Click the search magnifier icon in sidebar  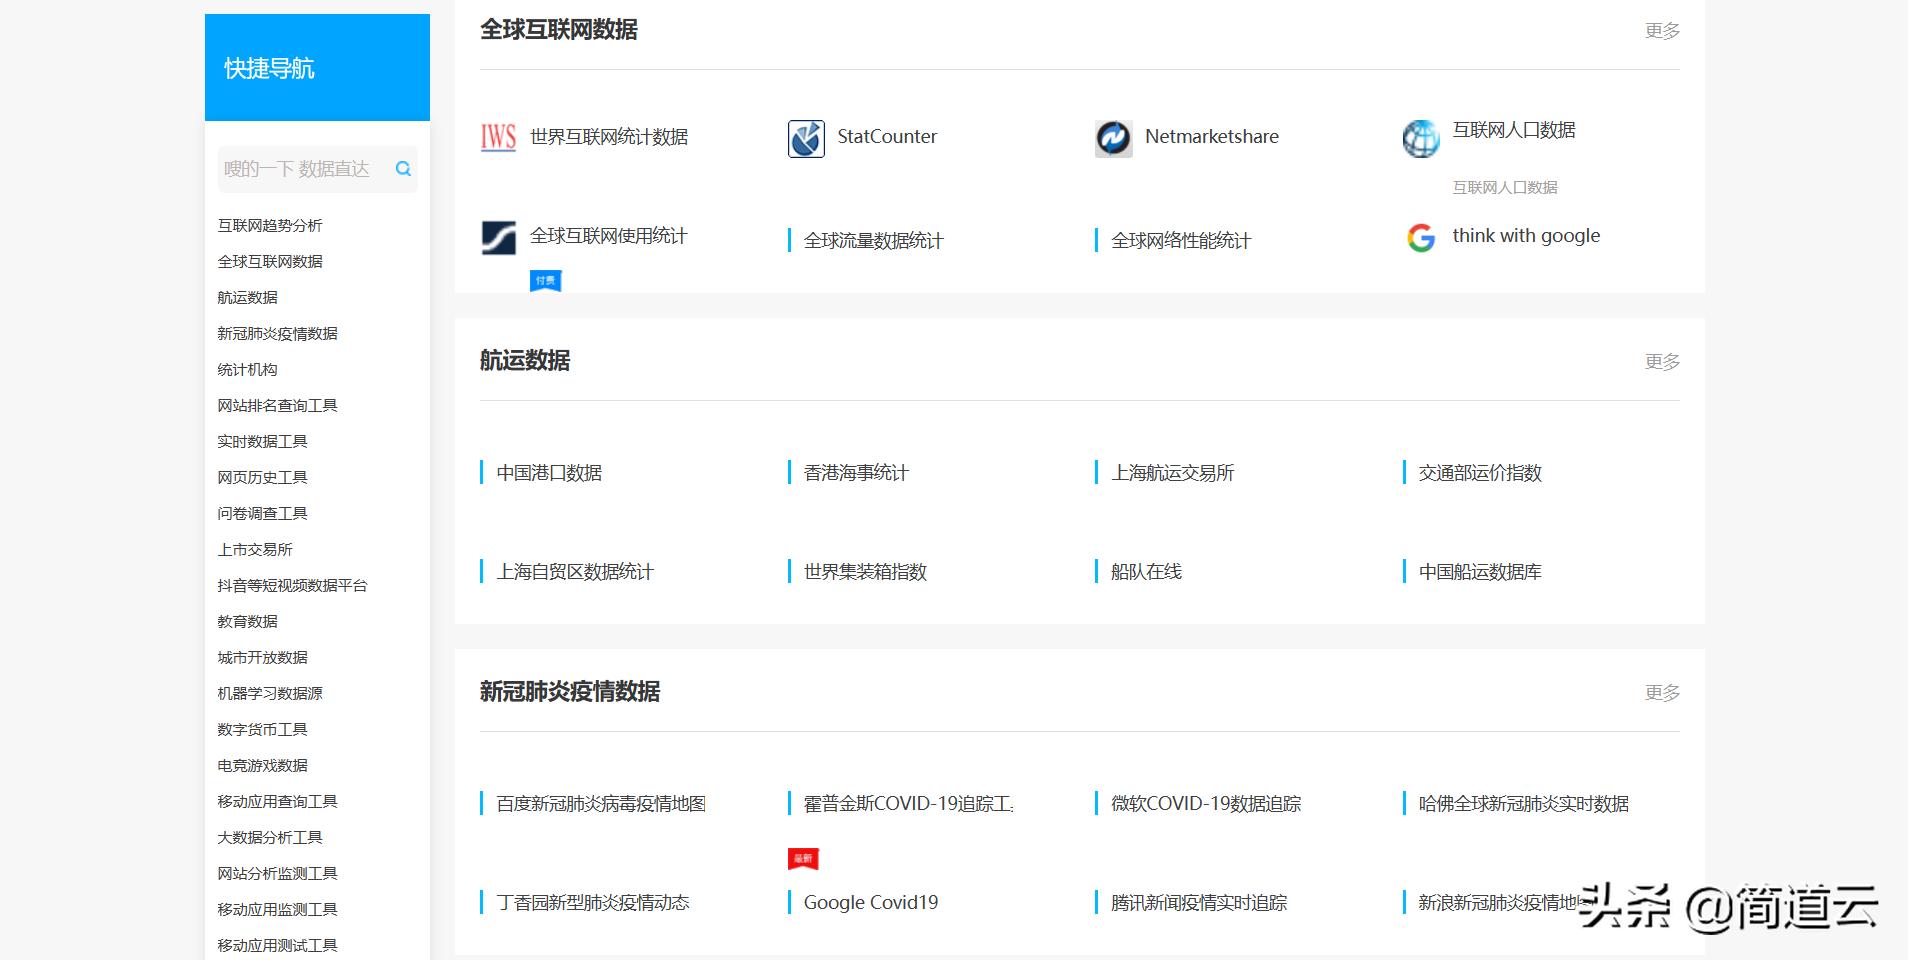tap(403, 169)
